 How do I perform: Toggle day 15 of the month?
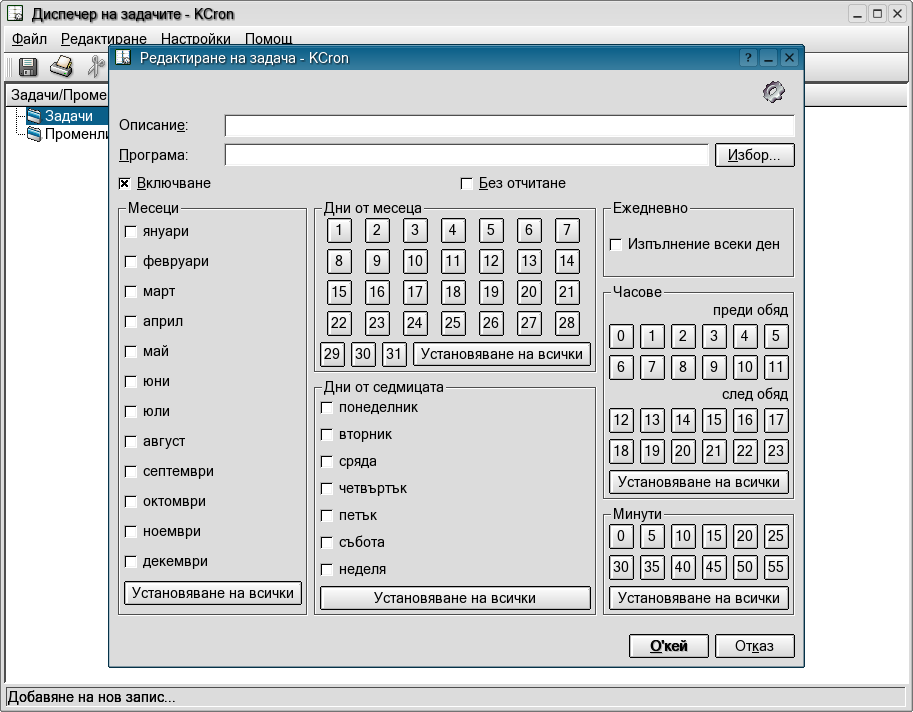click(x=339, y=292)
